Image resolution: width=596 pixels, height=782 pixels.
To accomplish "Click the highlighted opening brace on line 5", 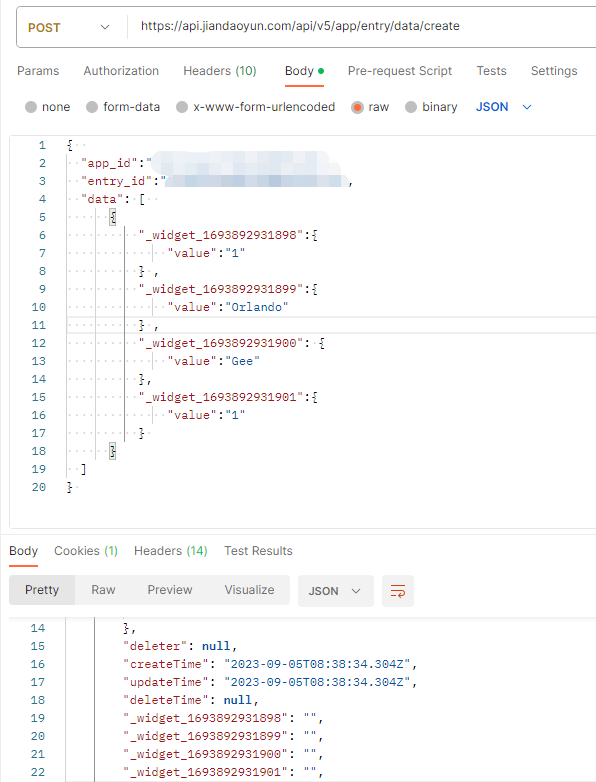I will point(113,217).
